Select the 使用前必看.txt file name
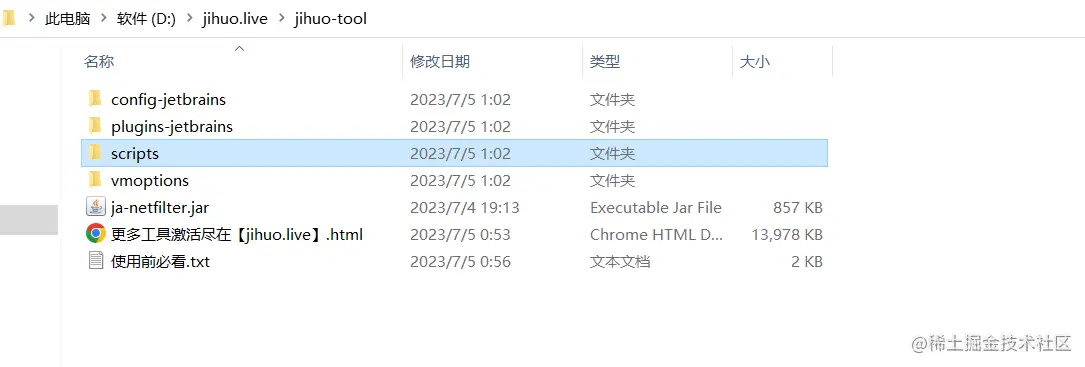Image resolution: width=1085 pixels, height=367 pixels. point(161,262)
